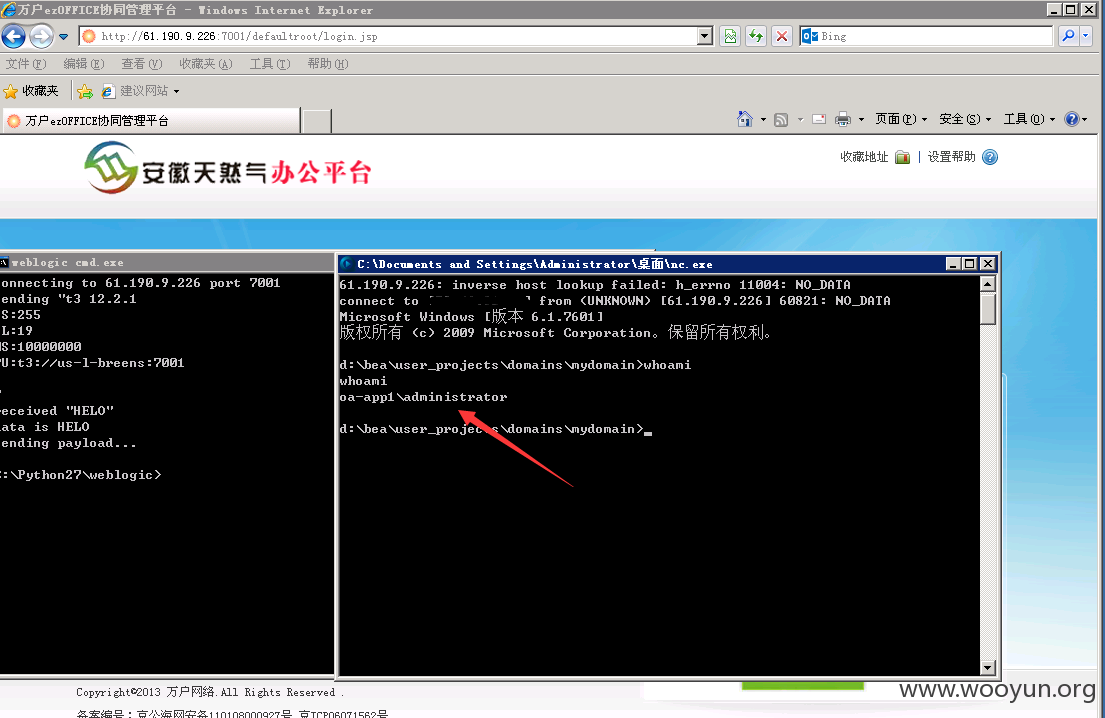Expand the address bar history dropdown
Viewport: 1105px width, 718px height.
coord(705,36)
